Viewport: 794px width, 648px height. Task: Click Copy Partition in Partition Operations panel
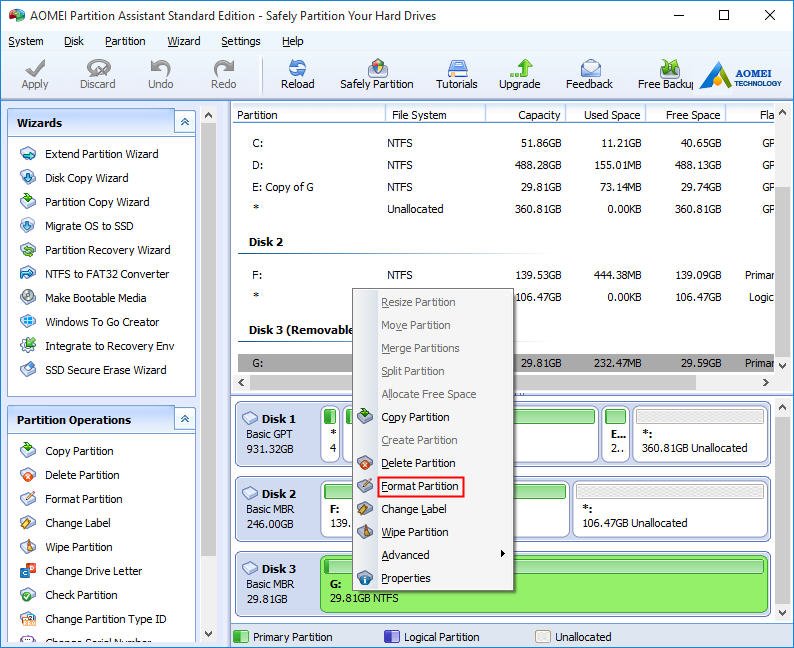click(x=66, y=451)
